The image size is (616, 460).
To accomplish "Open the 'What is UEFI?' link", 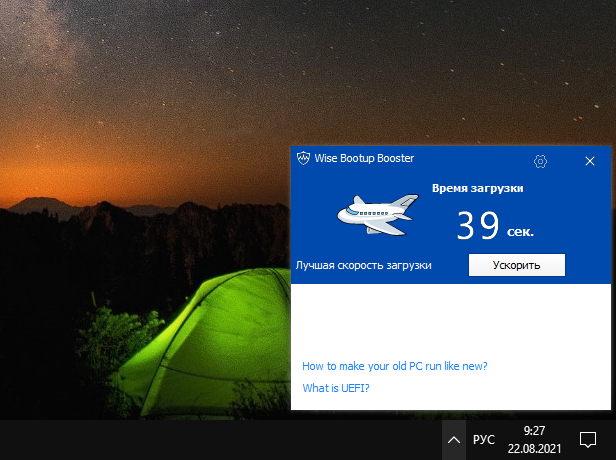I will coord(336,388).
